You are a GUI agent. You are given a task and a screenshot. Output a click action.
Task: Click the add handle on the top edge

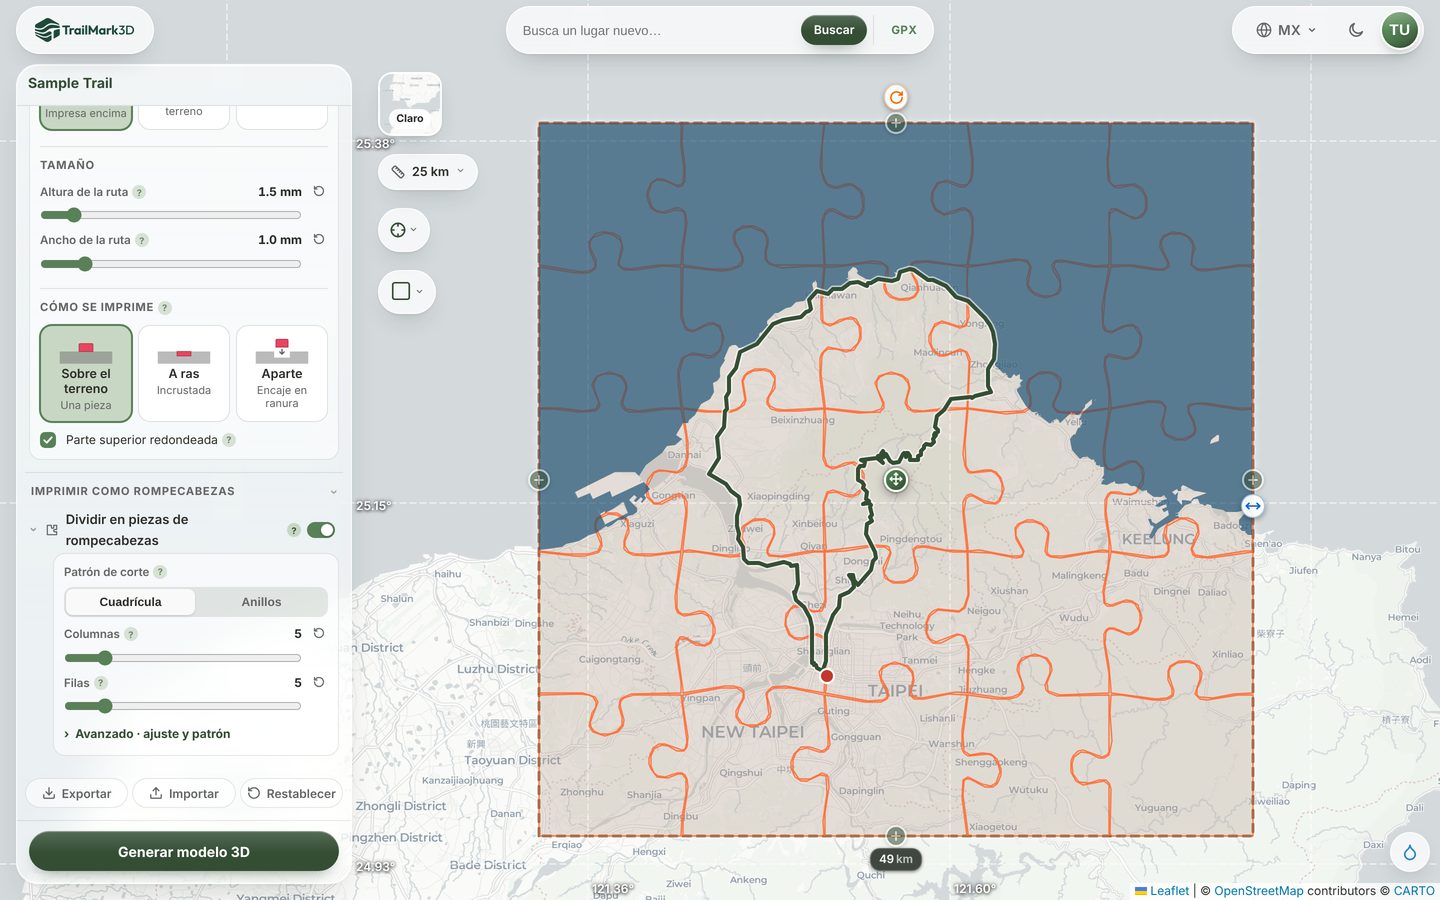click(896, 123)
